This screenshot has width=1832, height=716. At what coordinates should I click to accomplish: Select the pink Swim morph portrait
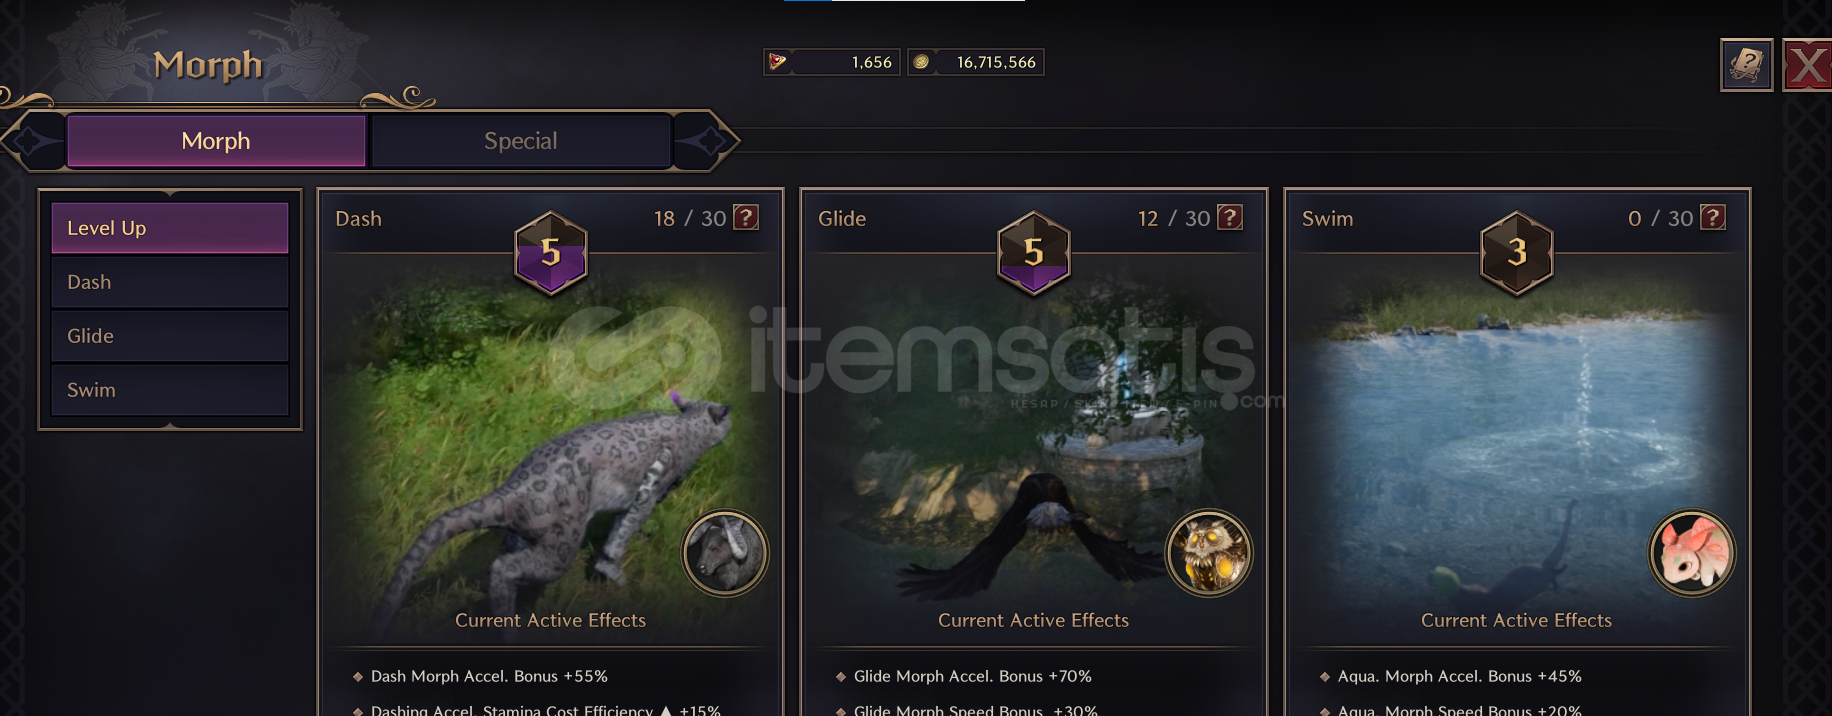[x=1692, y=553]
